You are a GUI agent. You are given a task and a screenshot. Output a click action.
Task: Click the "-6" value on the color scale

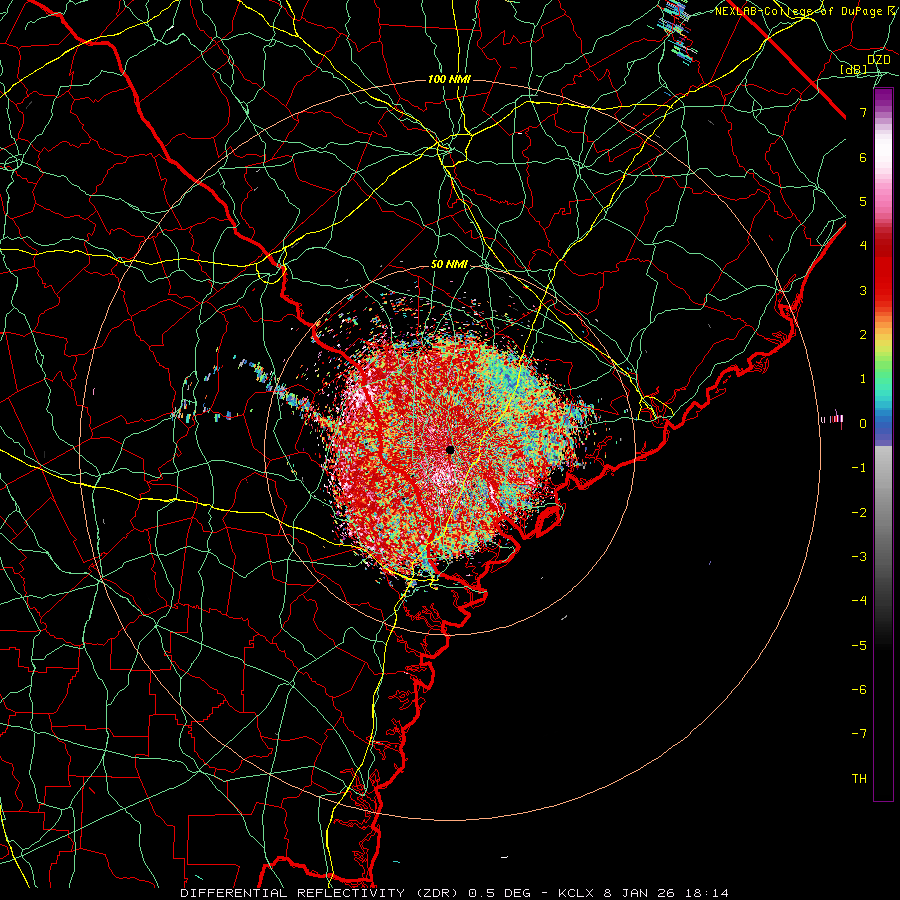859,690
